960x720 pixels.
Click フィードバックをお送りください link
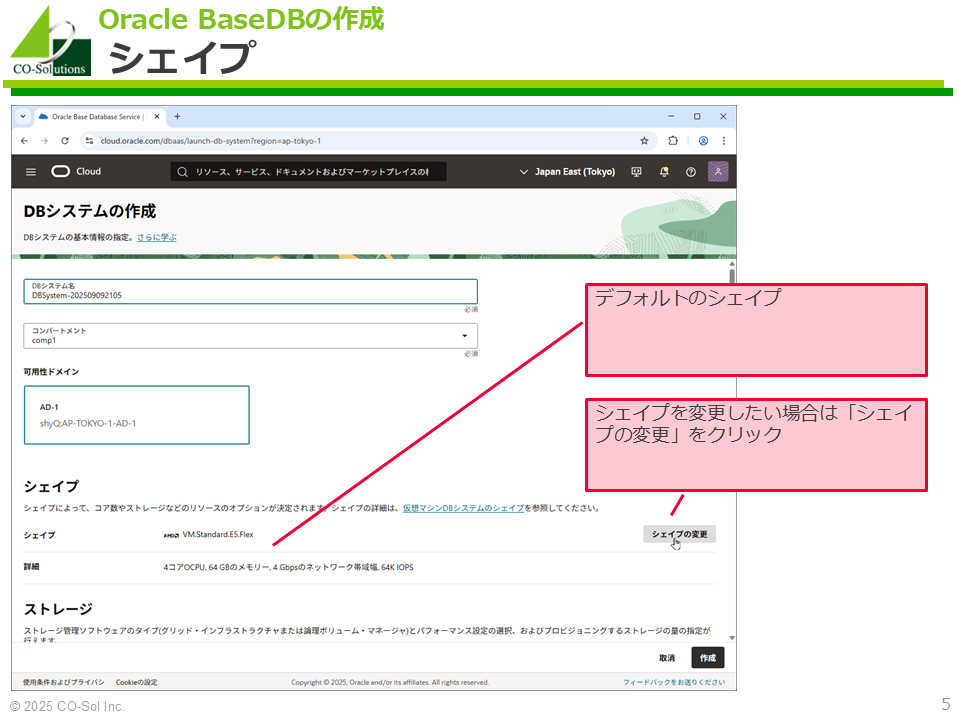click(674, 683)
